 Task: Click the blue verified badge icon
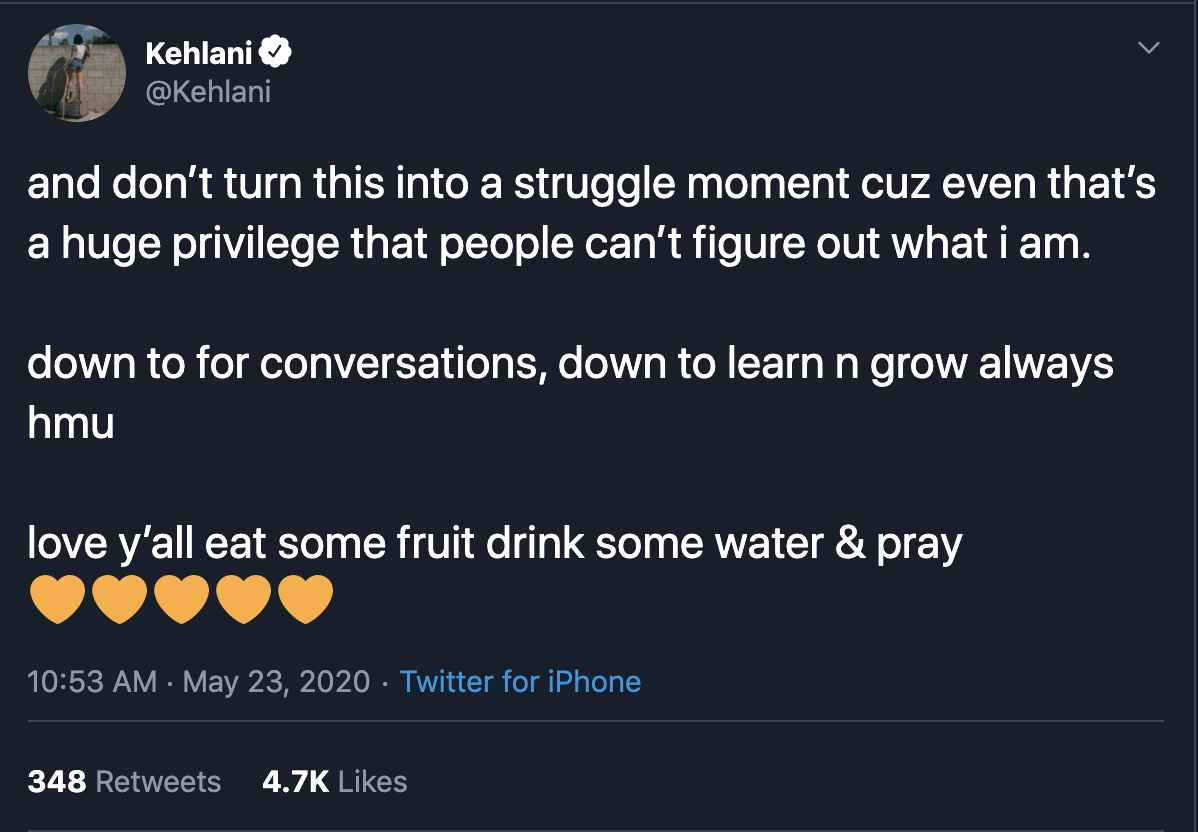pyautogui.click(x=275, y=53)
